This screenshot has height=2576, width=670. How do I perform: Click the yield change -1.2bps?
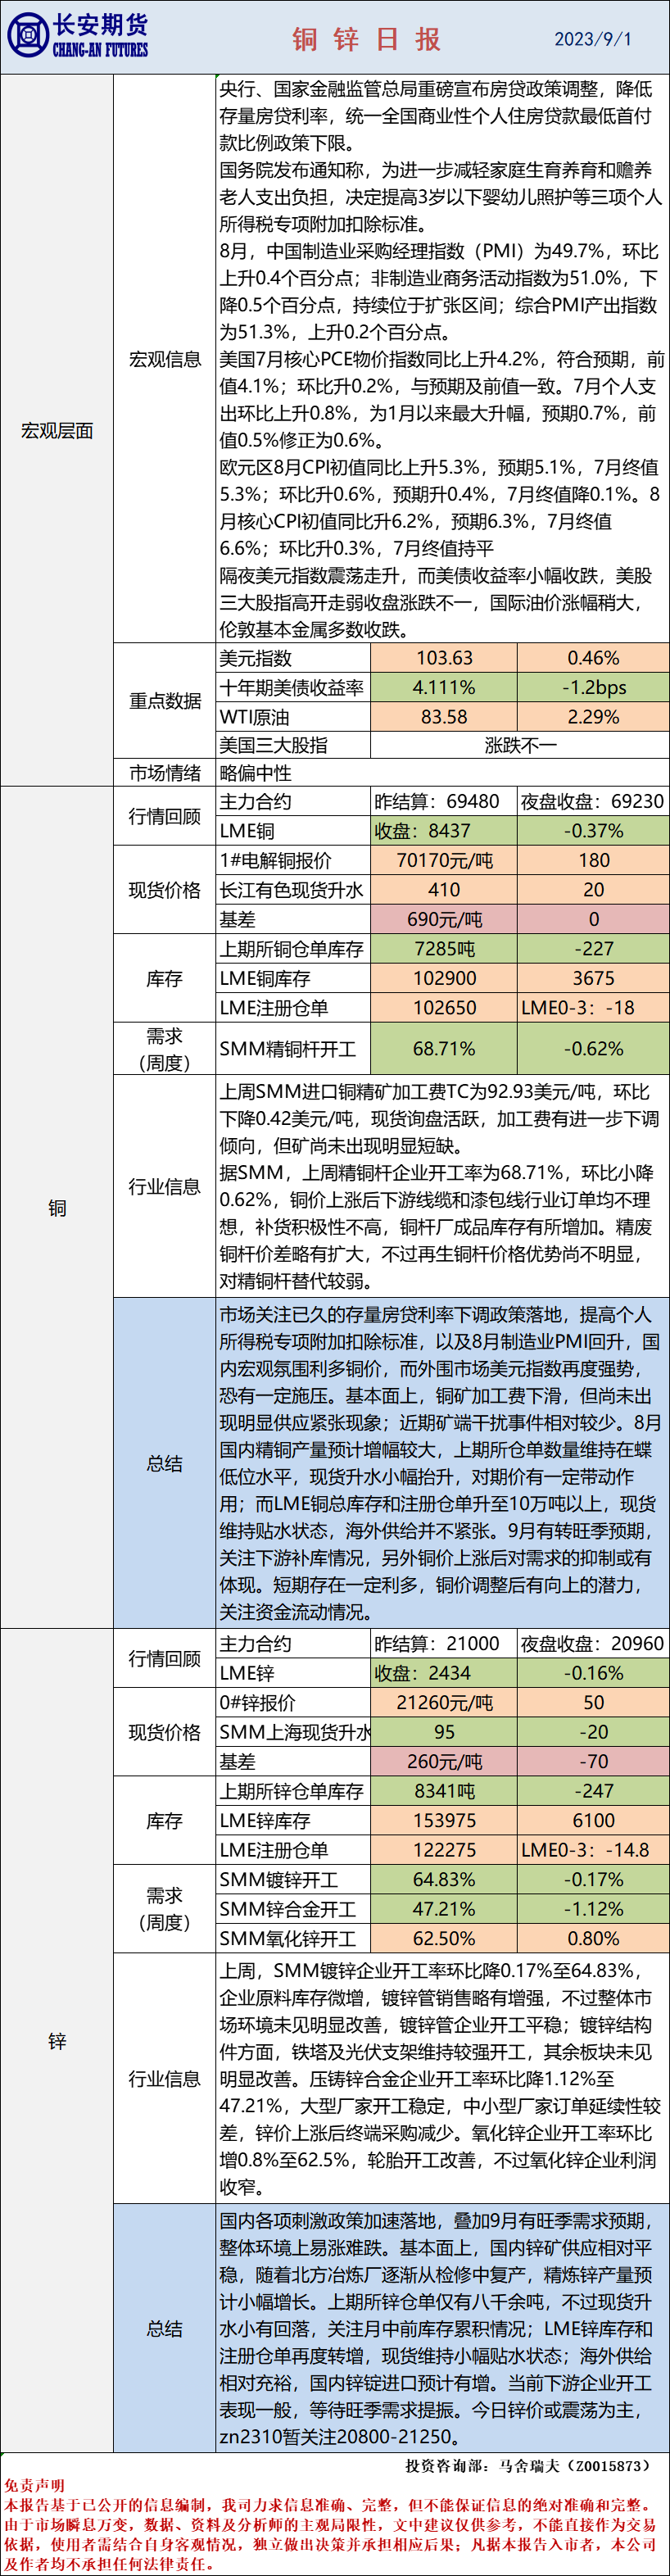click(x=594, y=688)
